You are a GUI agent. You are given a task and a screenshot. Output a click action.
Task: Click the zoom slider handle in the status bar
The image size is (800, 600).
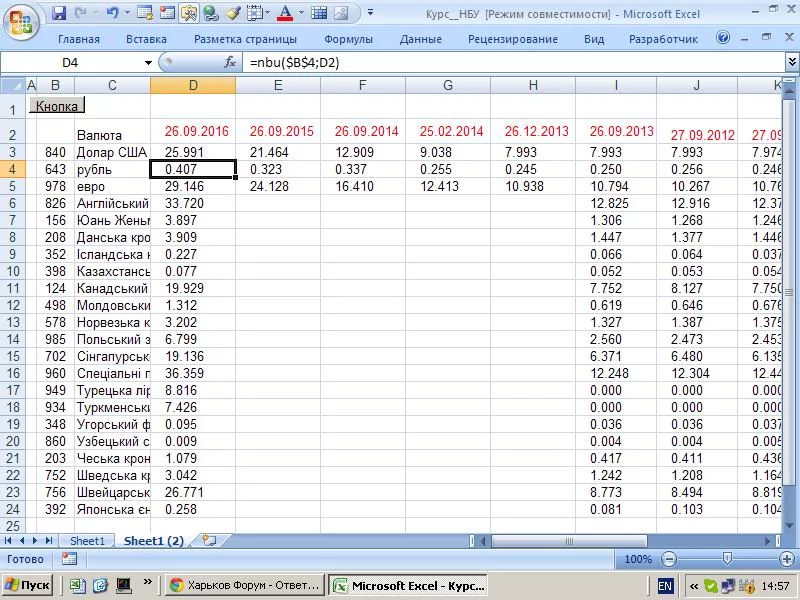pyautogui.click(x=727, y=559)
